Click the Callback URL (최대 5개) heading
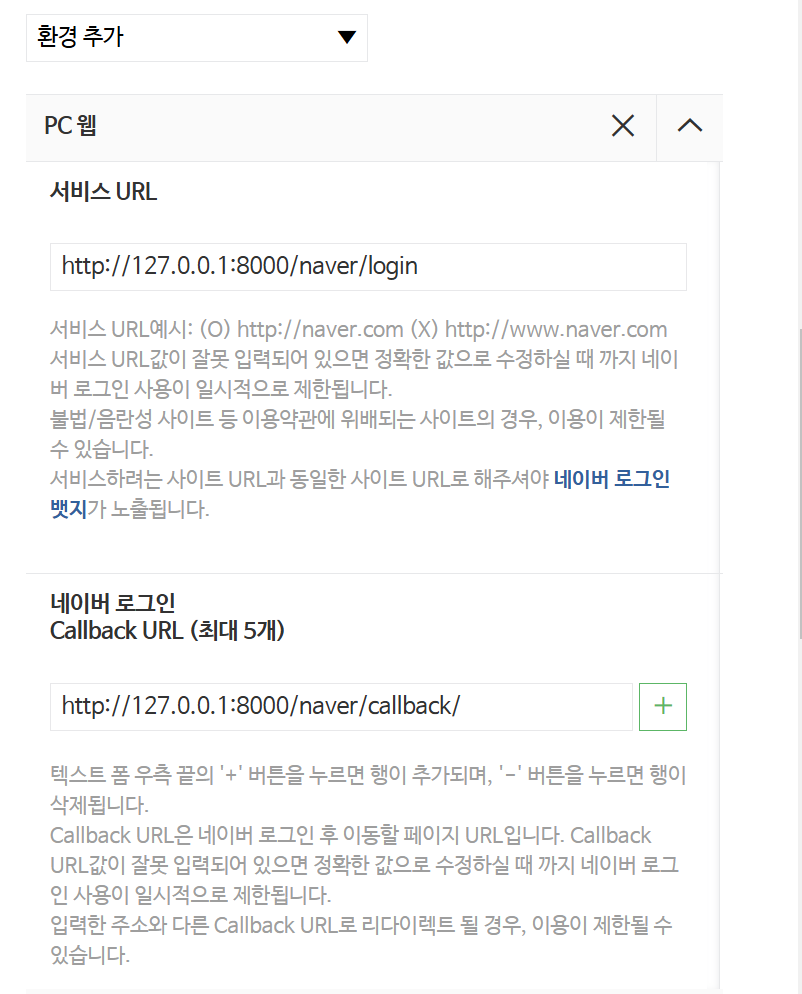Viewport: 802px width, 994px height. (x=167, y=631)
